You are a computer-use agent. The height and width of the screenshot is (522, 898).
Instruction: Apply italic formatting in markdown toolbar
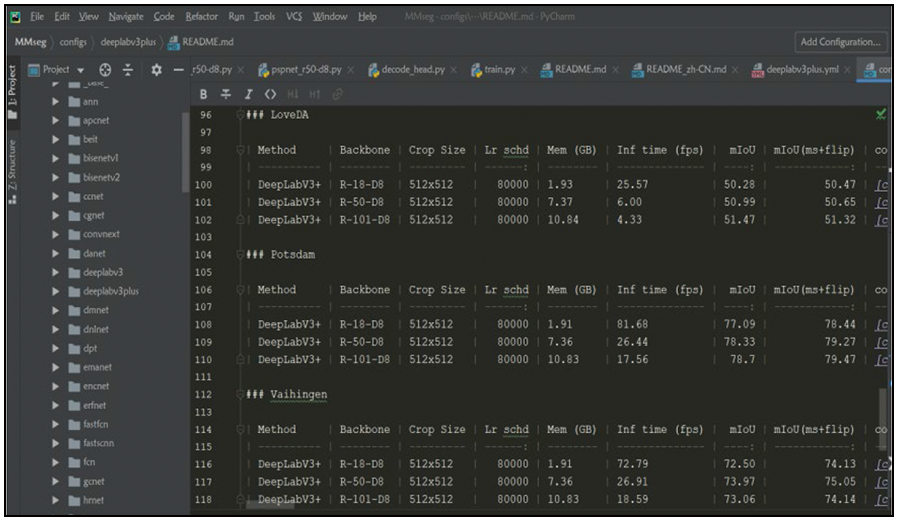point(247,94)
